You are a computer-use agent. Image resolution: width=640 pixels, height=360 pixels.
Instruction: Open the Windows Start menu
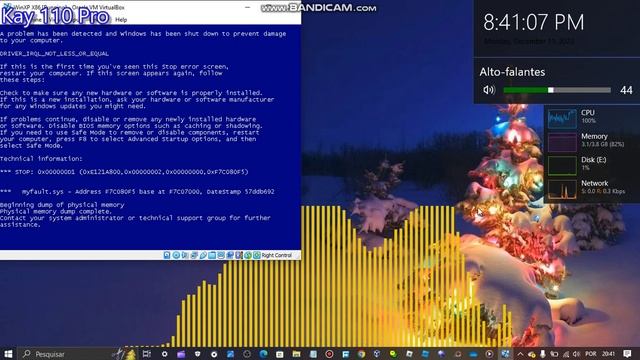point(8,353)
